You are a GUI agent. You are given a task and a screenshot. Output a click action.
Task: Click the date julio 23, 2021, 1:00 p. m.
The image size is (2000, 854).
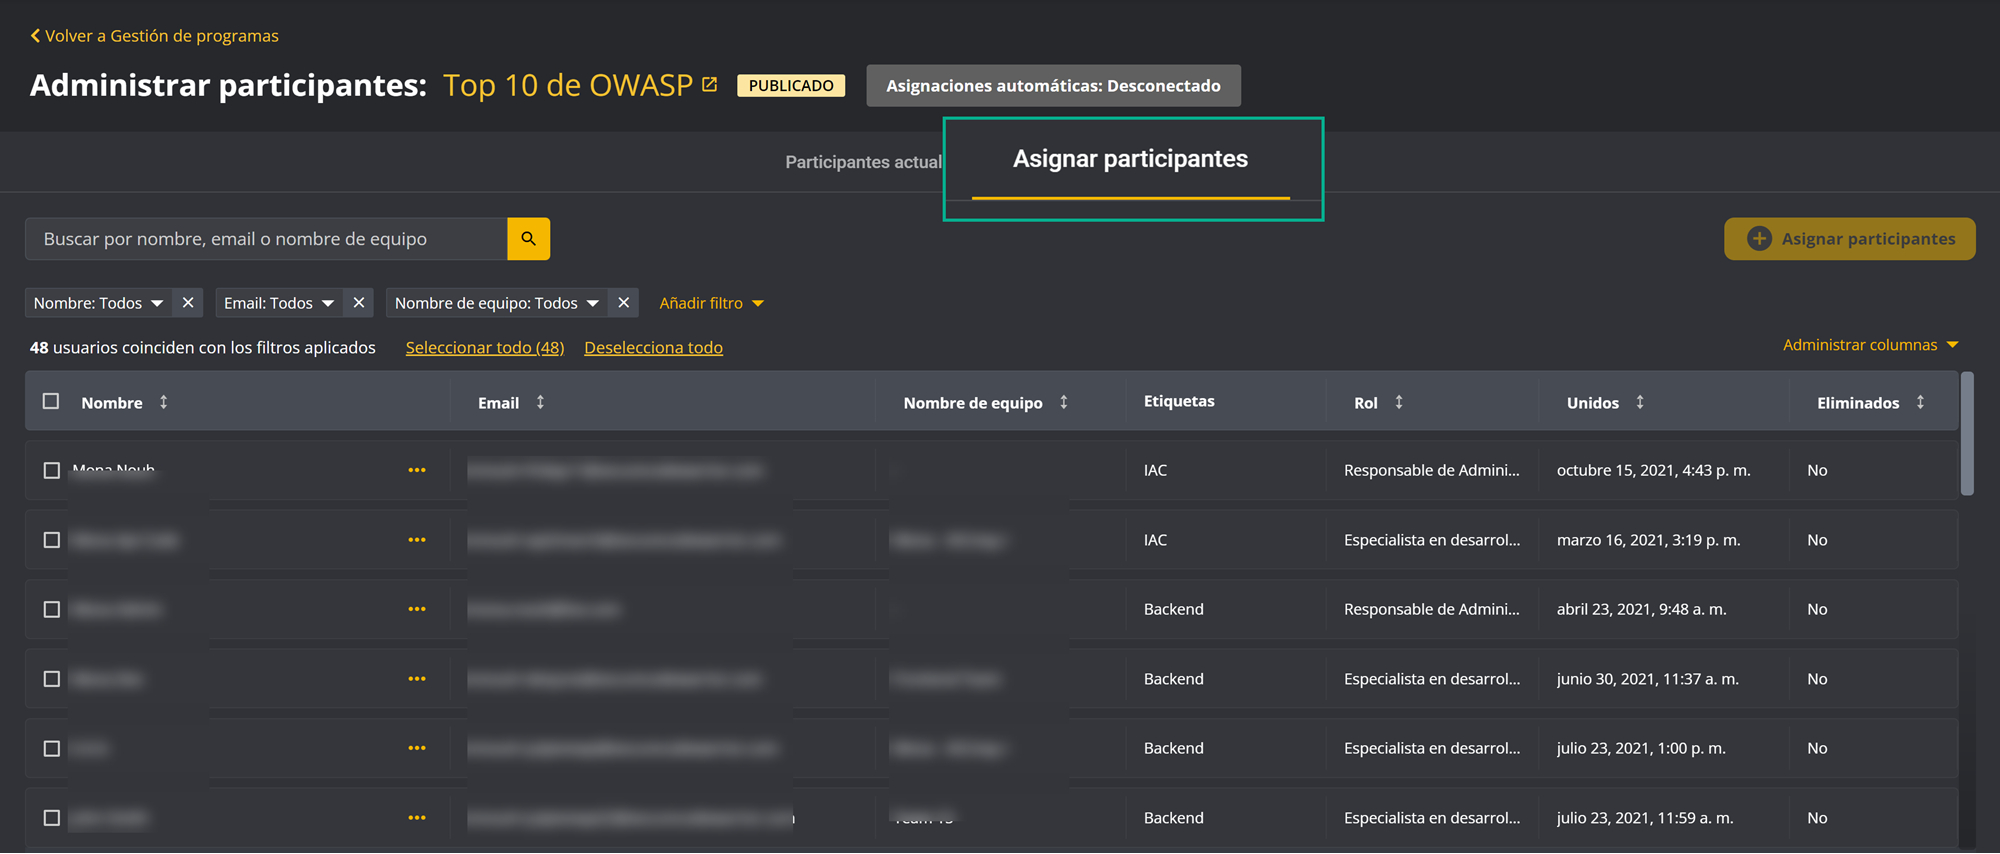(x=1642, y=748)
